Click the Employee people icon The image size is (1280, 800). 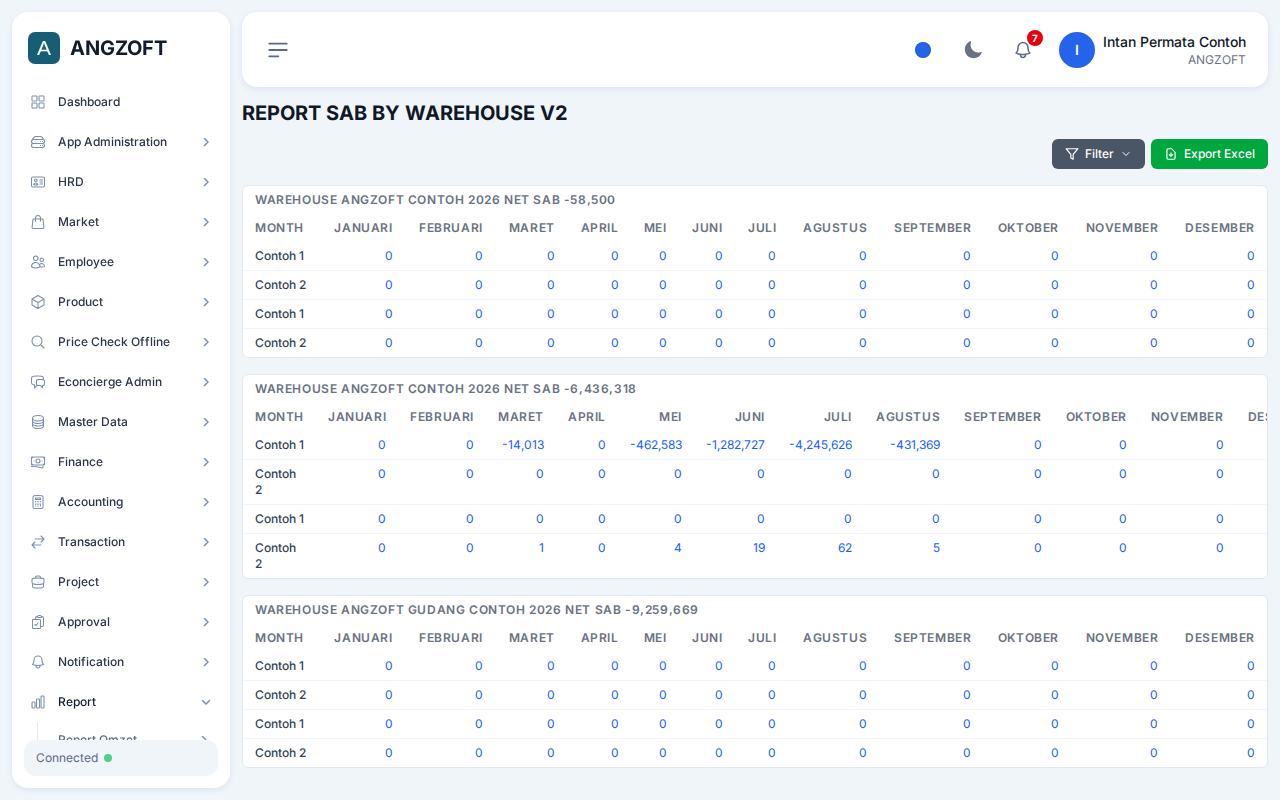[38, 262]
